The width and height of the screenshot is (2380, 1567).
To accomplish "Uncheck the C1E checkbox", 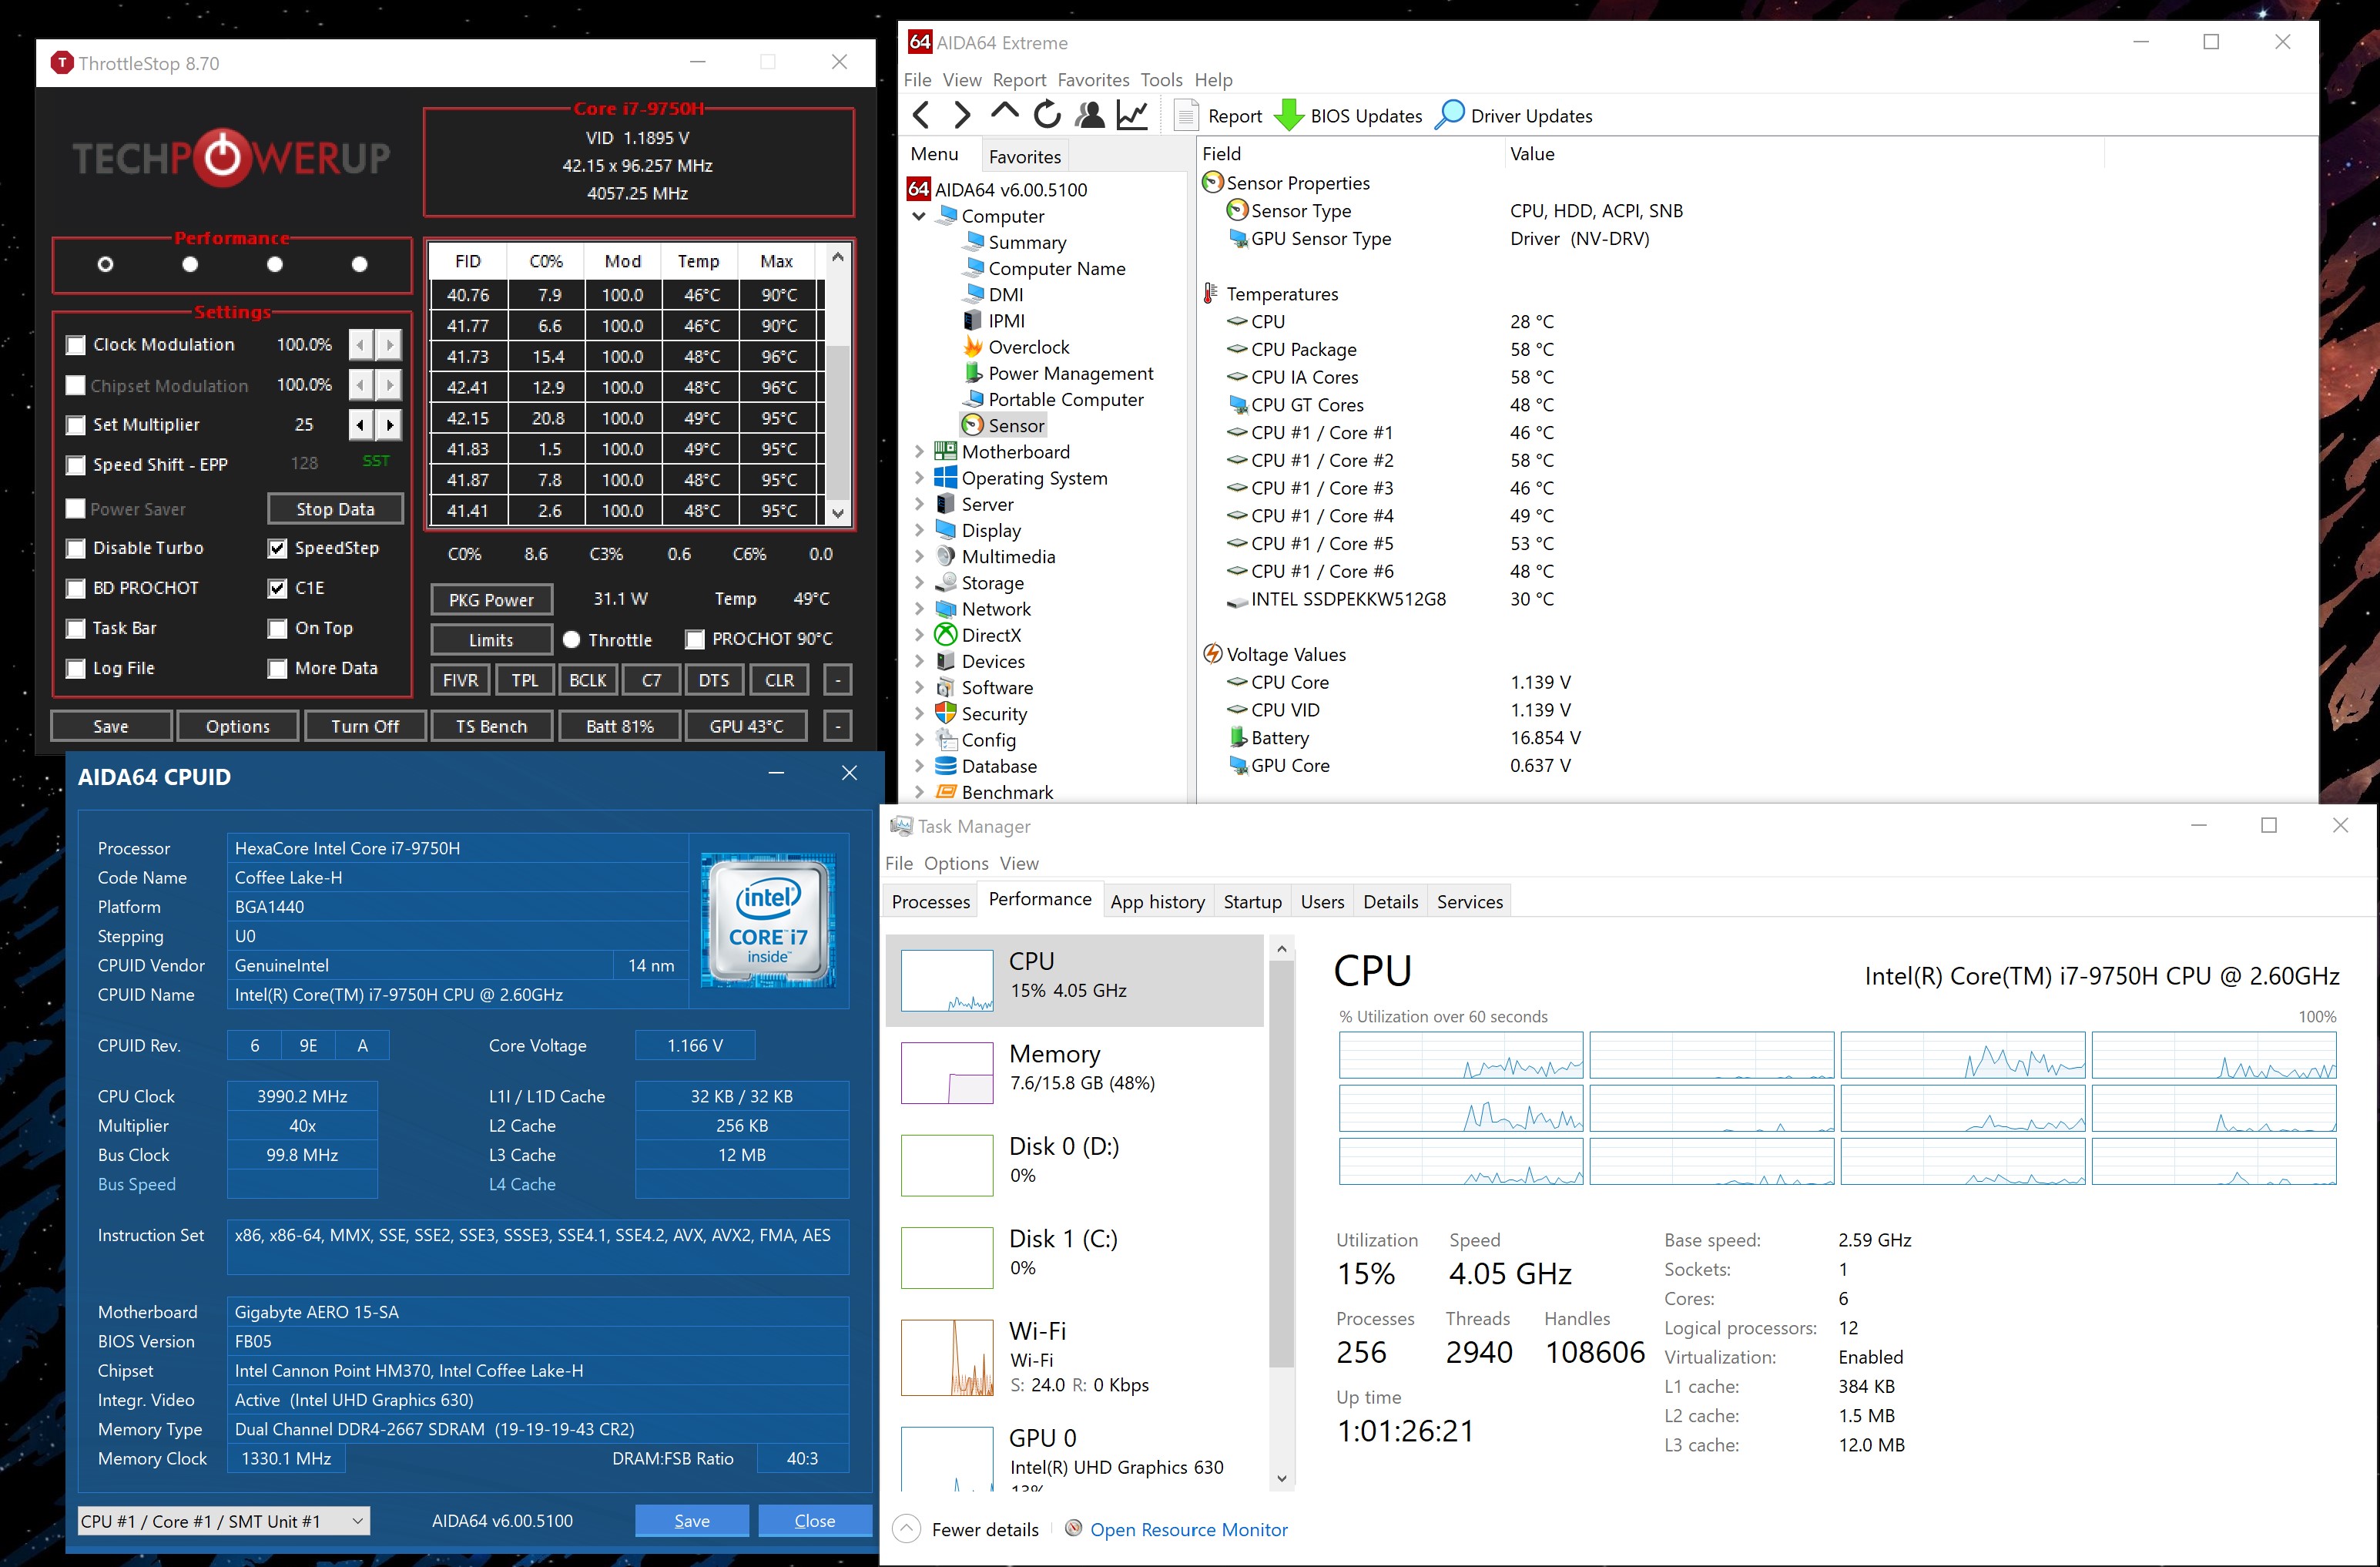I will pyautogui.click(x=277, y=588).
